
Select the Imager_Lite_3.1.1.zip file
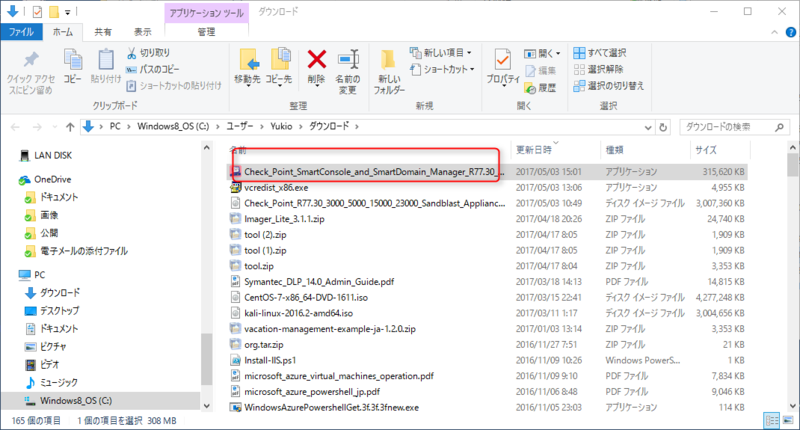tap(284, 219)
